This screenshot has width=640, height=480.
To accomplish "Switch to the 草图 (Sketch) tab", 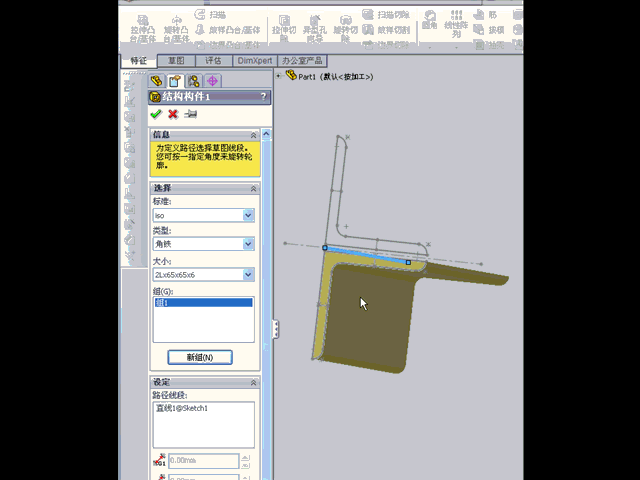I will pyautogui.click(x=176, y=61).
